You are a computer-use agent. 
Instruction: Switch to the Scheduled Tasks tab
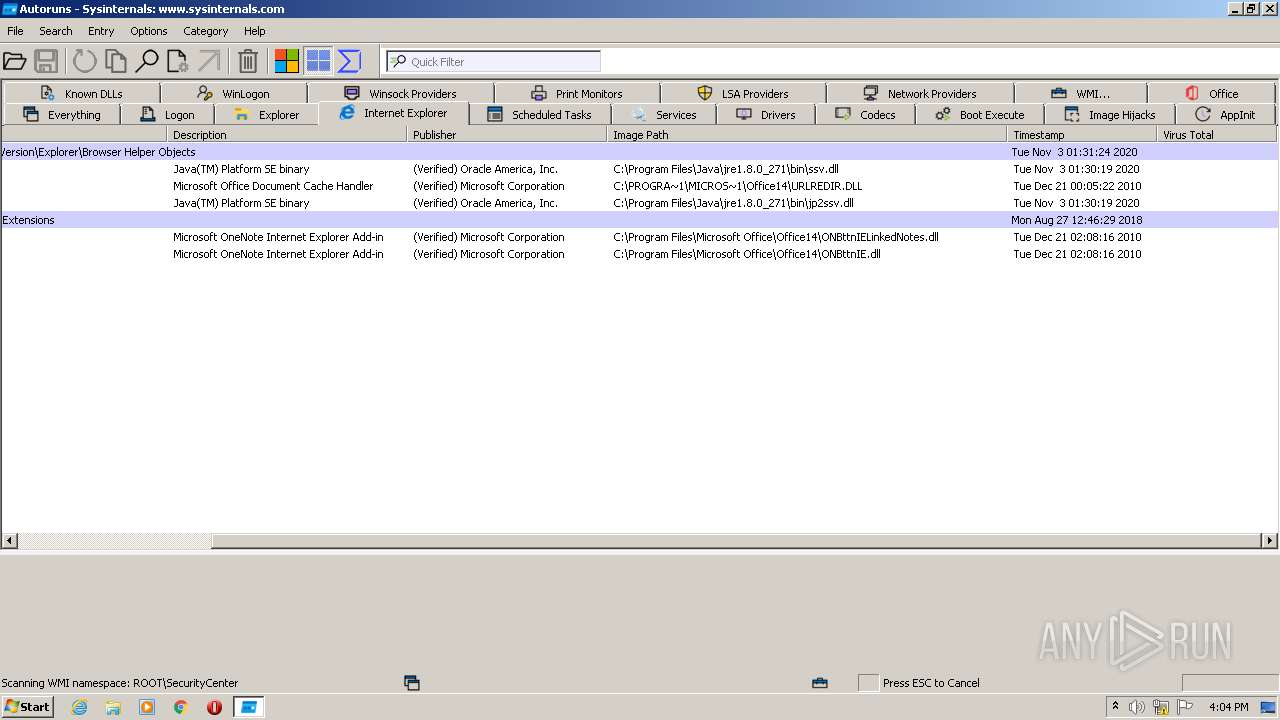click(x=540, y=114)
